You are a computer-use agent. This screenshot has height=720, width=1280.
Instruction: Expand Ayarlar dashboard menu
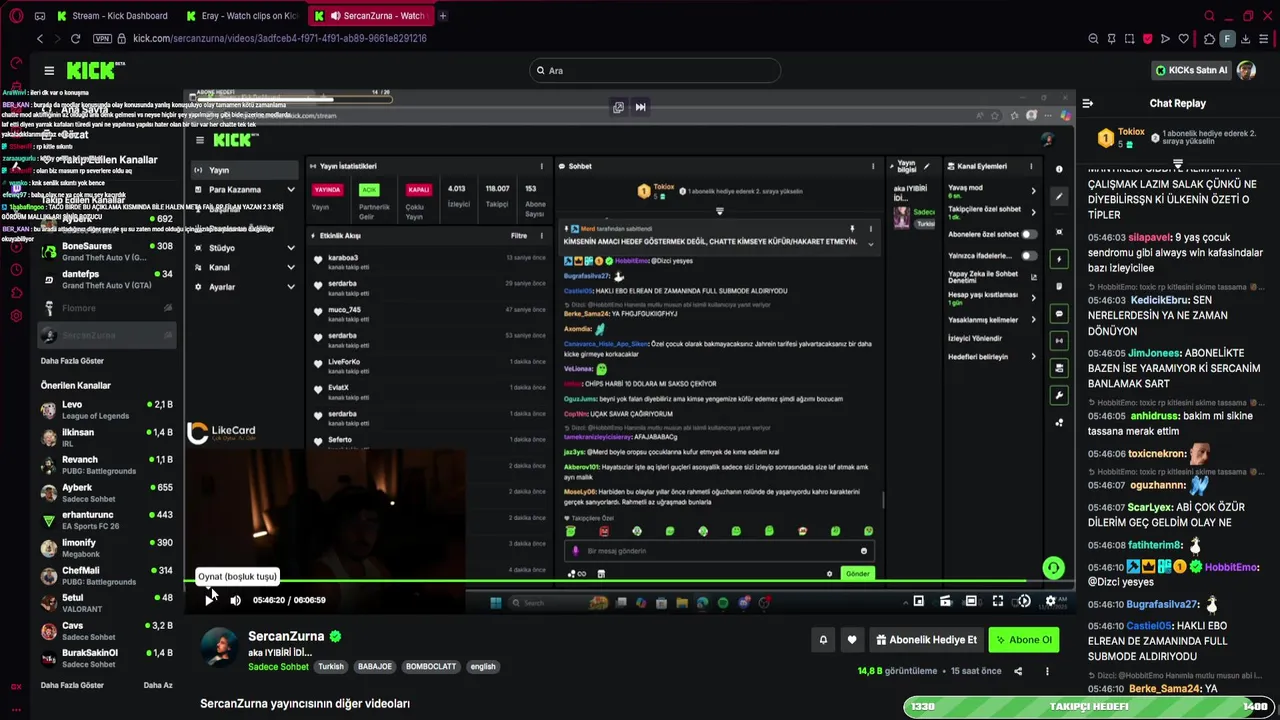244,287
